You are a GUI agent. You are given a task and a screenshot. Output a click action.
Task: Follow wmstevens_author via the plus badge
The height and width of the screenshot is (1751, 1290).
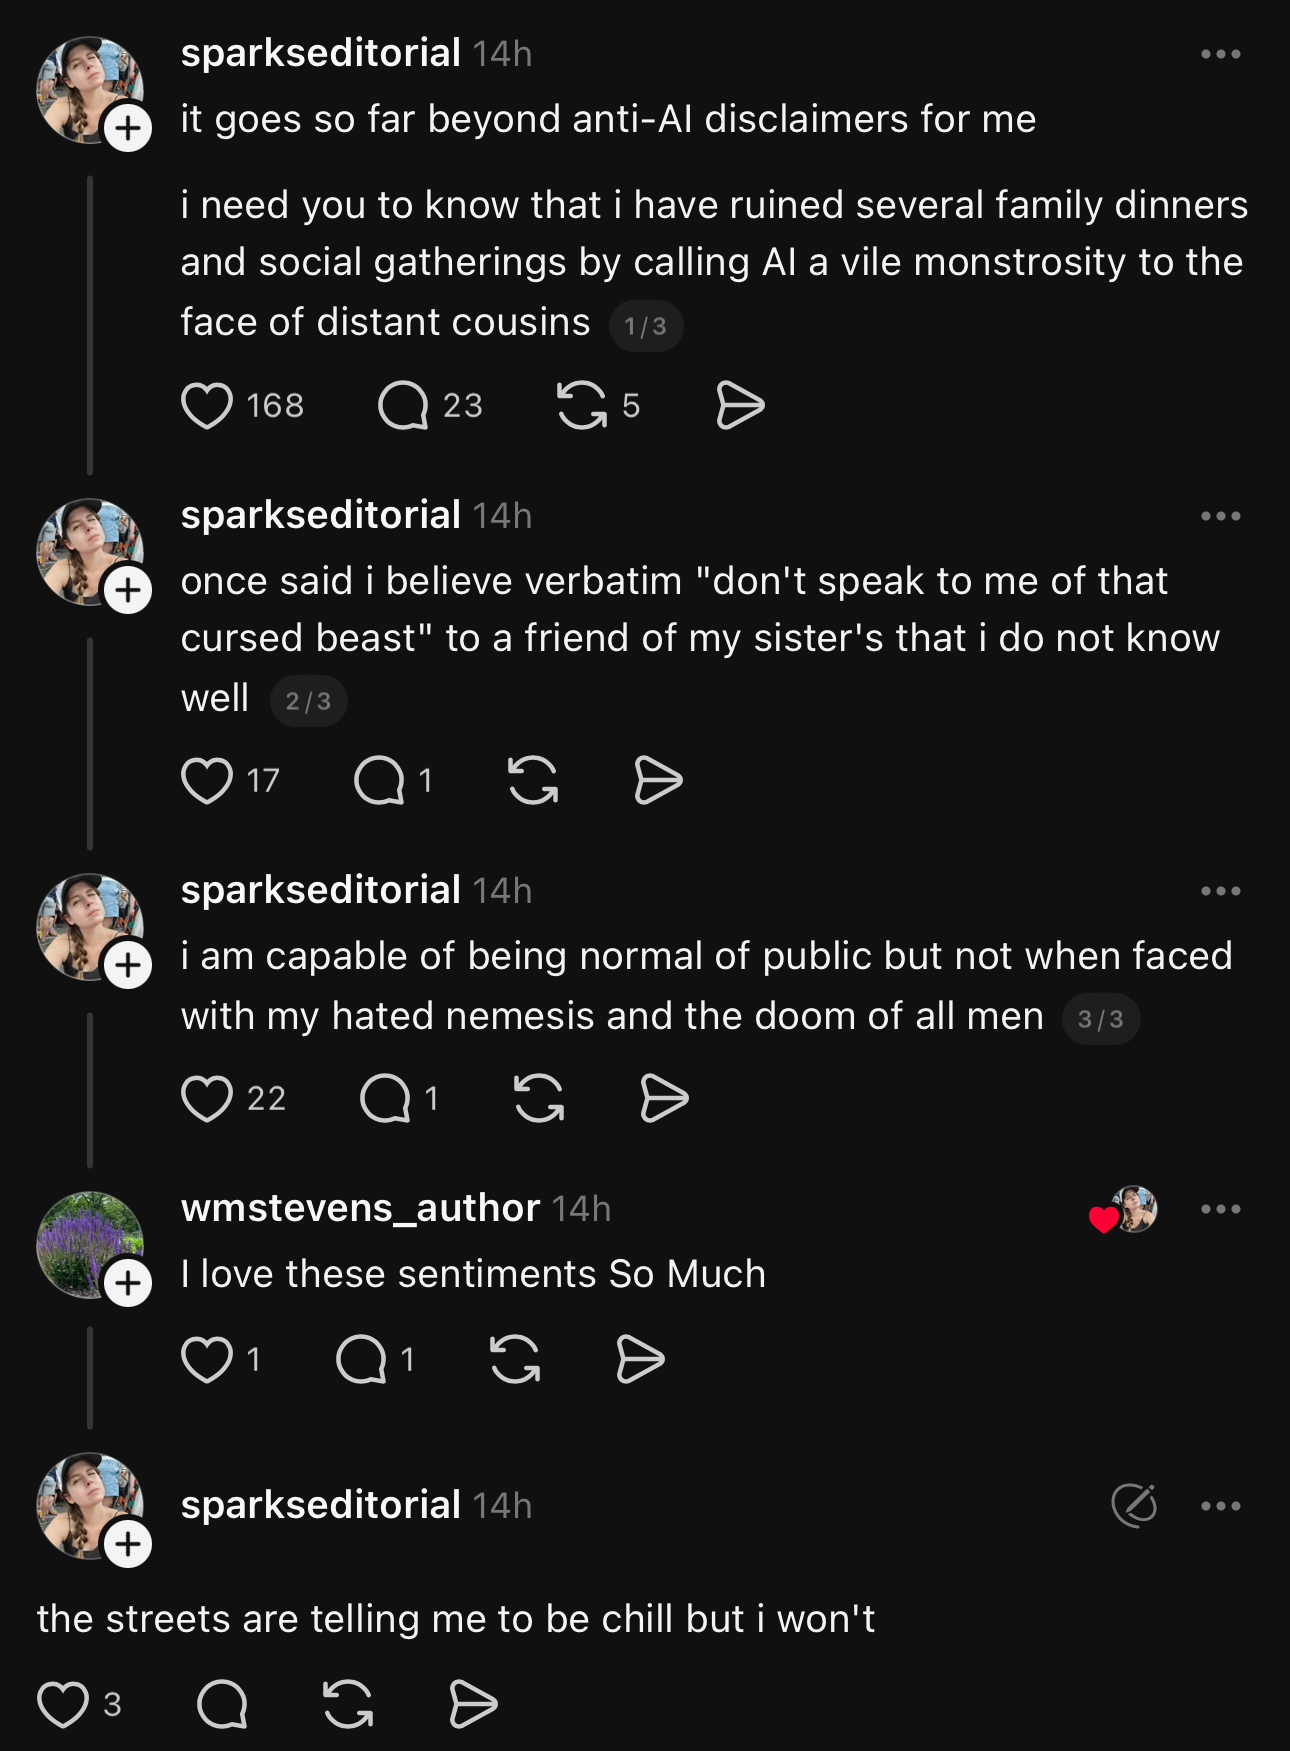tap(128, 1283)
